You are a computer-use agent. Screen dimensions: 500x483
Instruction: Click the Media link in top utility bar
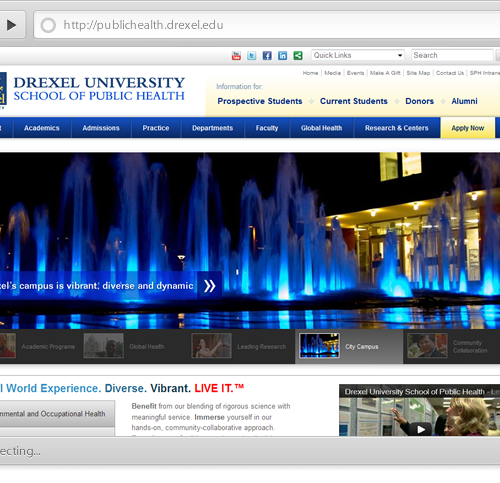(x=332, y=73)
